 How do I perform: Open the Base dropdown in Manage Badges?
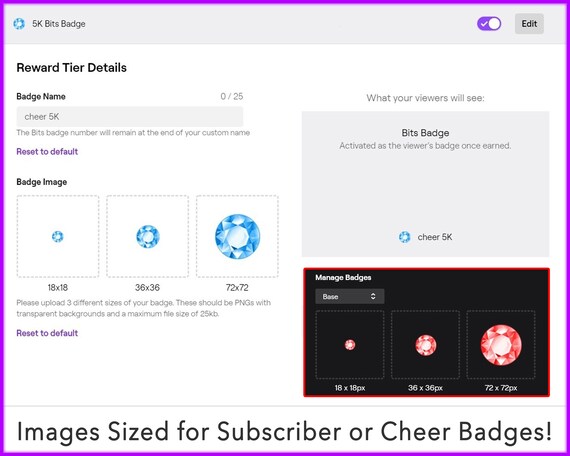[x=349, y=296]
